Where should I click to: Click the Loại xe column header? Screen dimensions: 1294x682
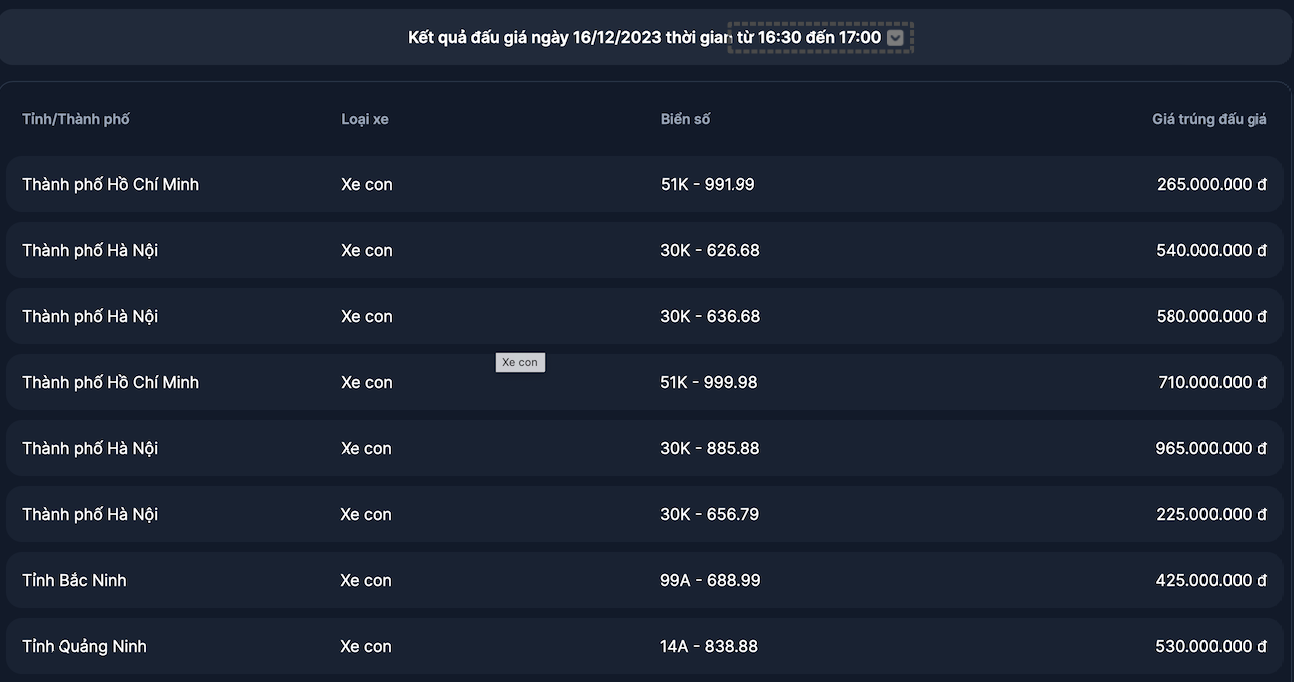(365, 119)
